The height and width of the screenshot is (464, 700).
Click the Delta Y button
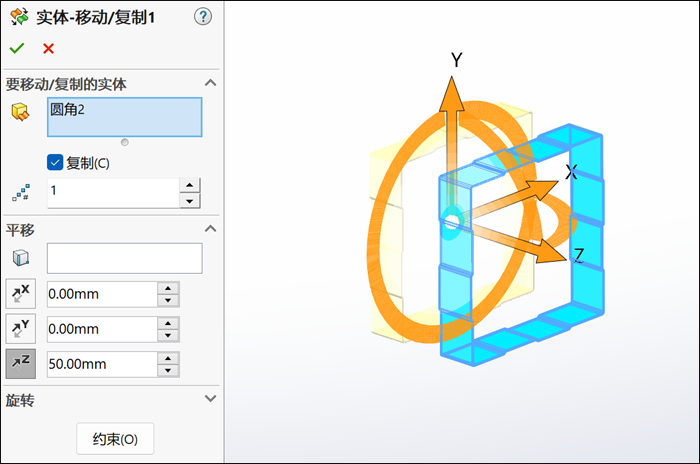21,329
